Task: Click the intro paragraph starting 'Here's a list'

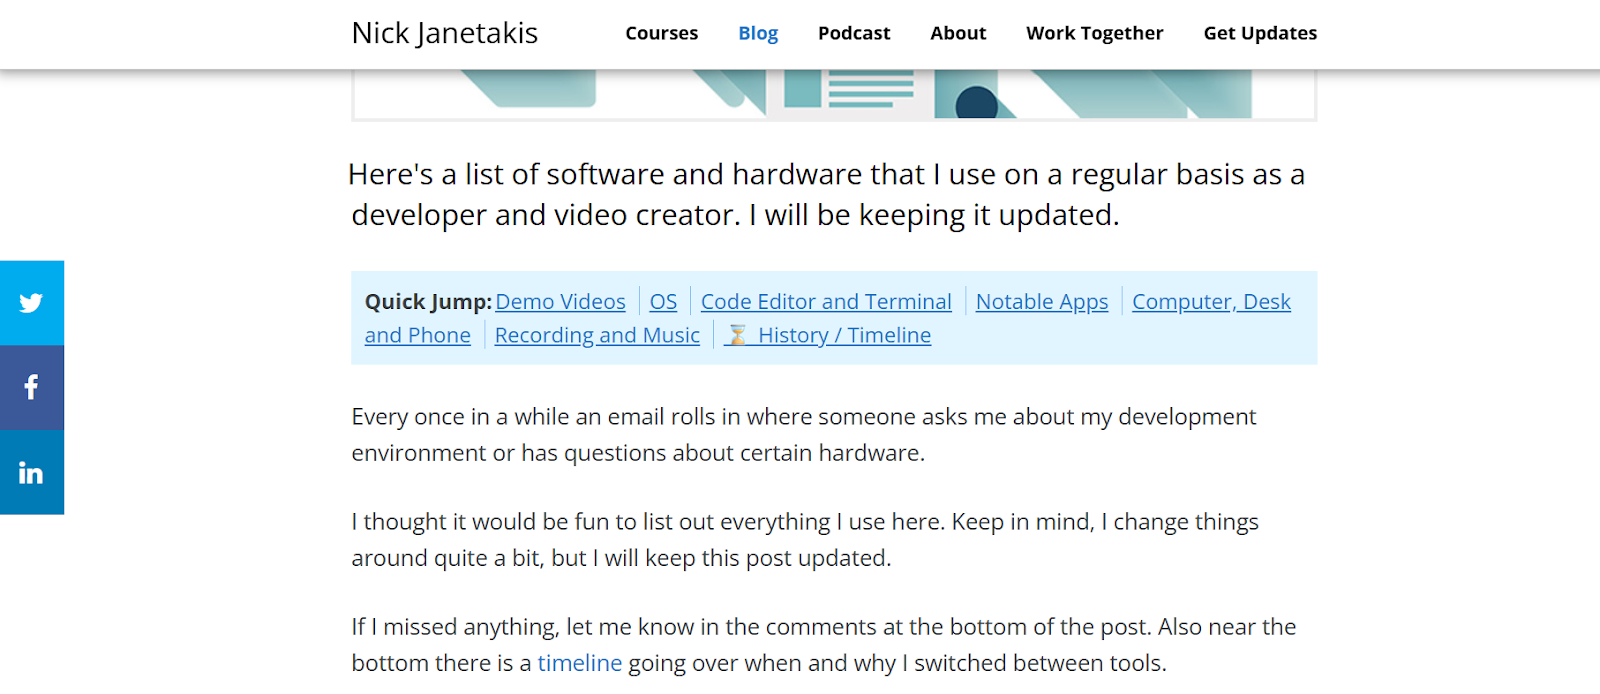Action: coord(827,195)
